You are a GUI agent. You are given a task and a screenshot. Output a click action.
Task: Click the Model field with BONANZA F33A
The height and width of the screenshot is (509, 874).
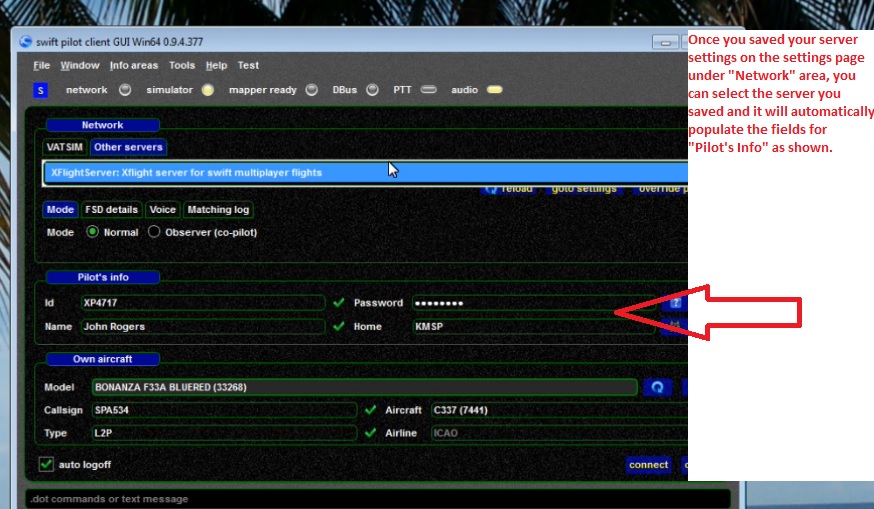(365, 387)
